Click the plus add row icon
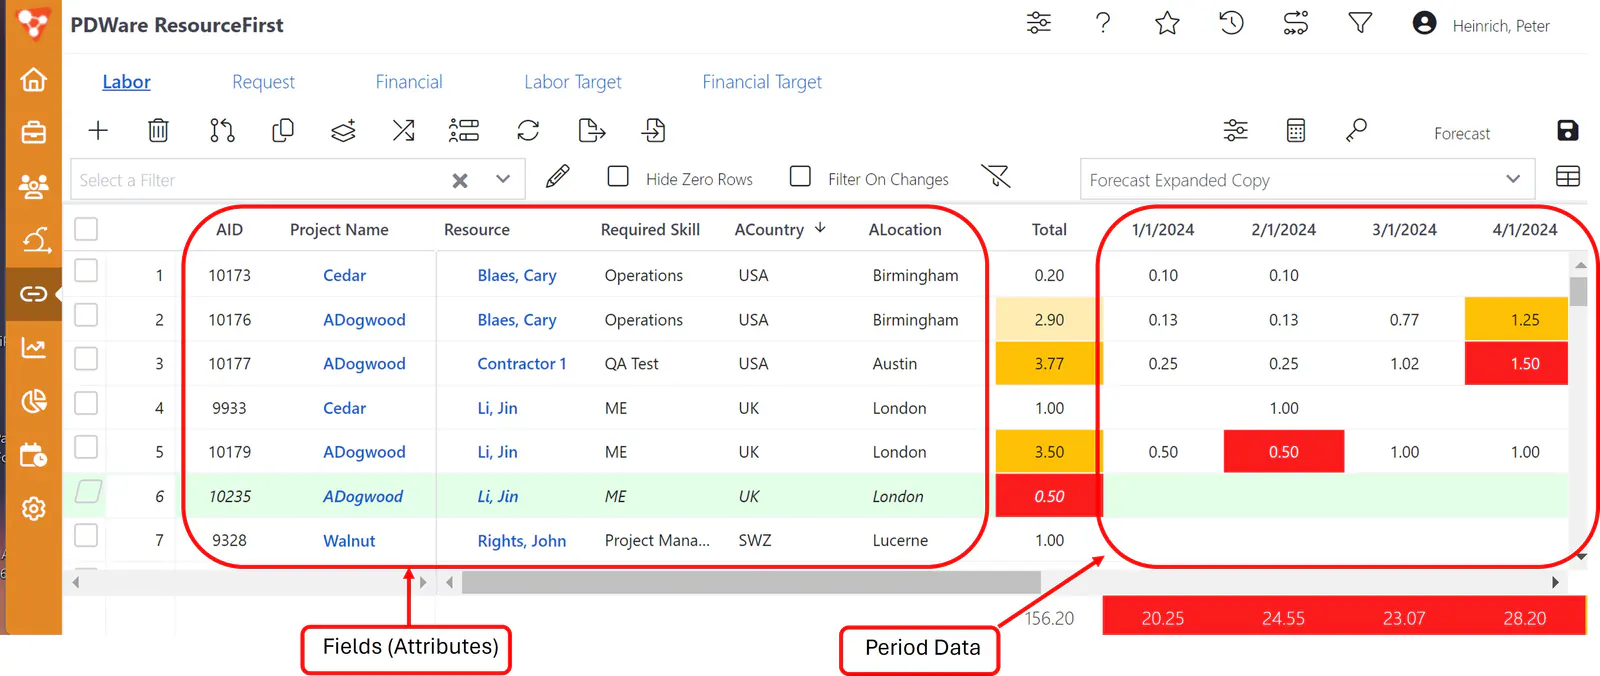 98,130
